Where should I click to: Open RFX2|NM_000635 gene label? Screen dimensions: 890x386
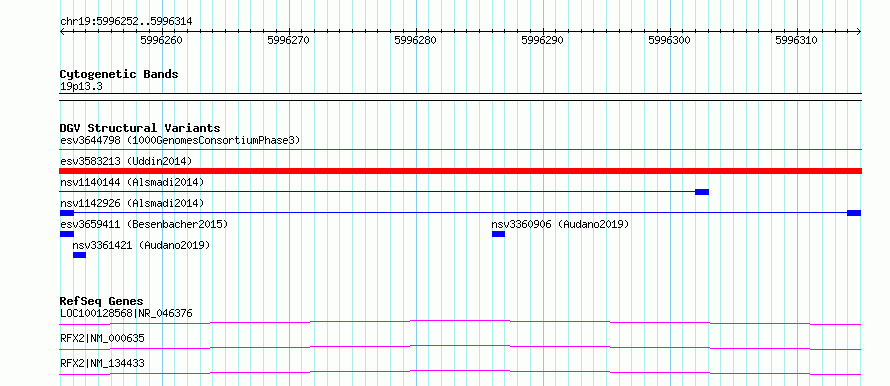point(102,338)
